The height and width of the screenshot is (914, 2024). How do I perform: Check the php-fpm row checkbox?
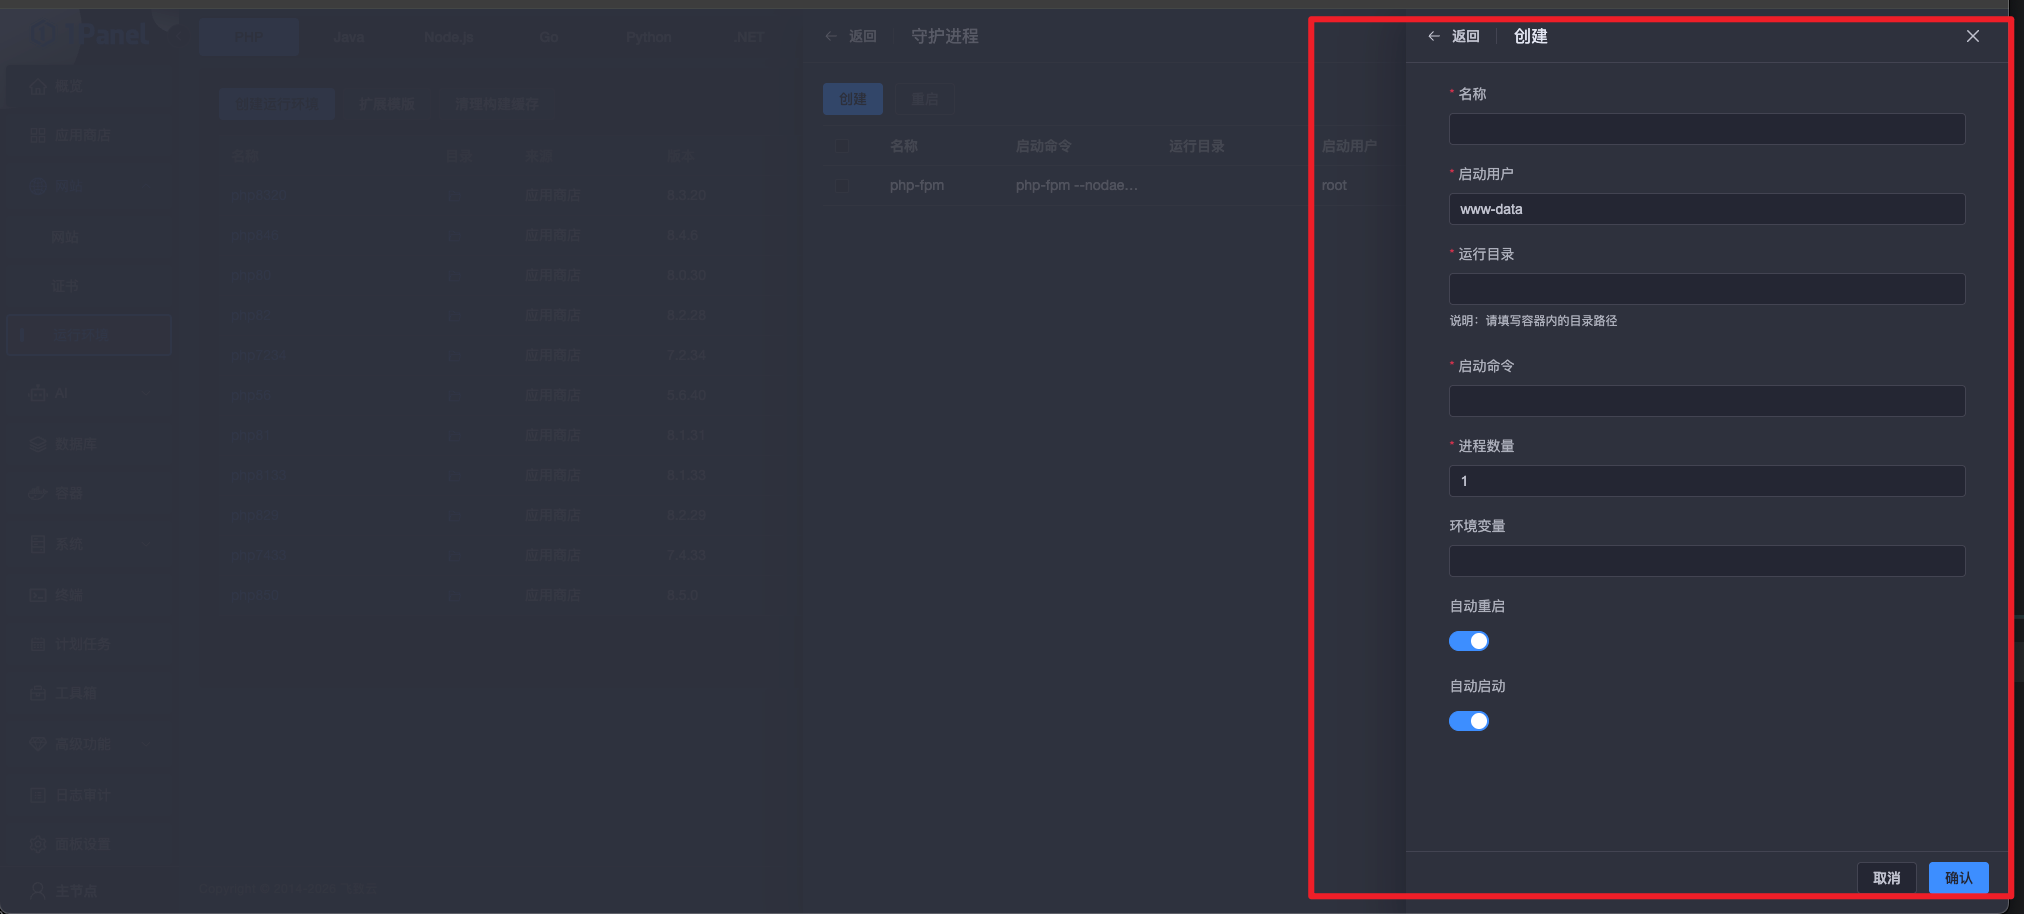[x=843, y=186]
